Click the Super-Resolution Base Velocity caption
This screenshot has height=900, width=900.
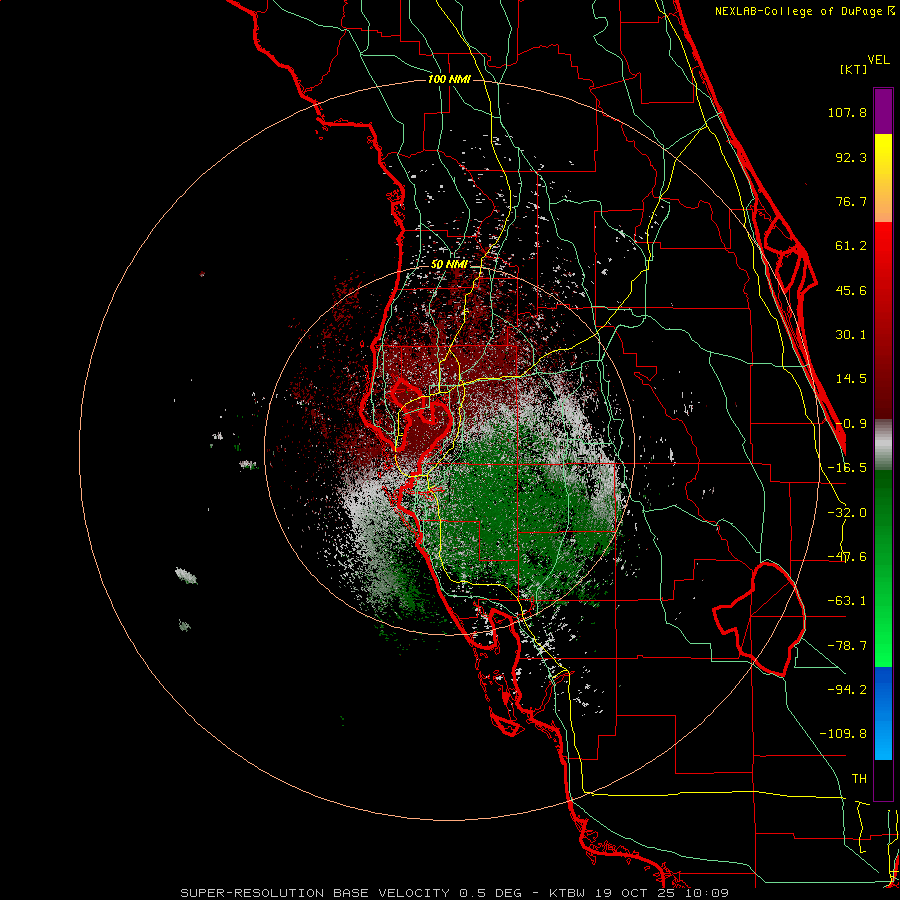tap(455, 893)
